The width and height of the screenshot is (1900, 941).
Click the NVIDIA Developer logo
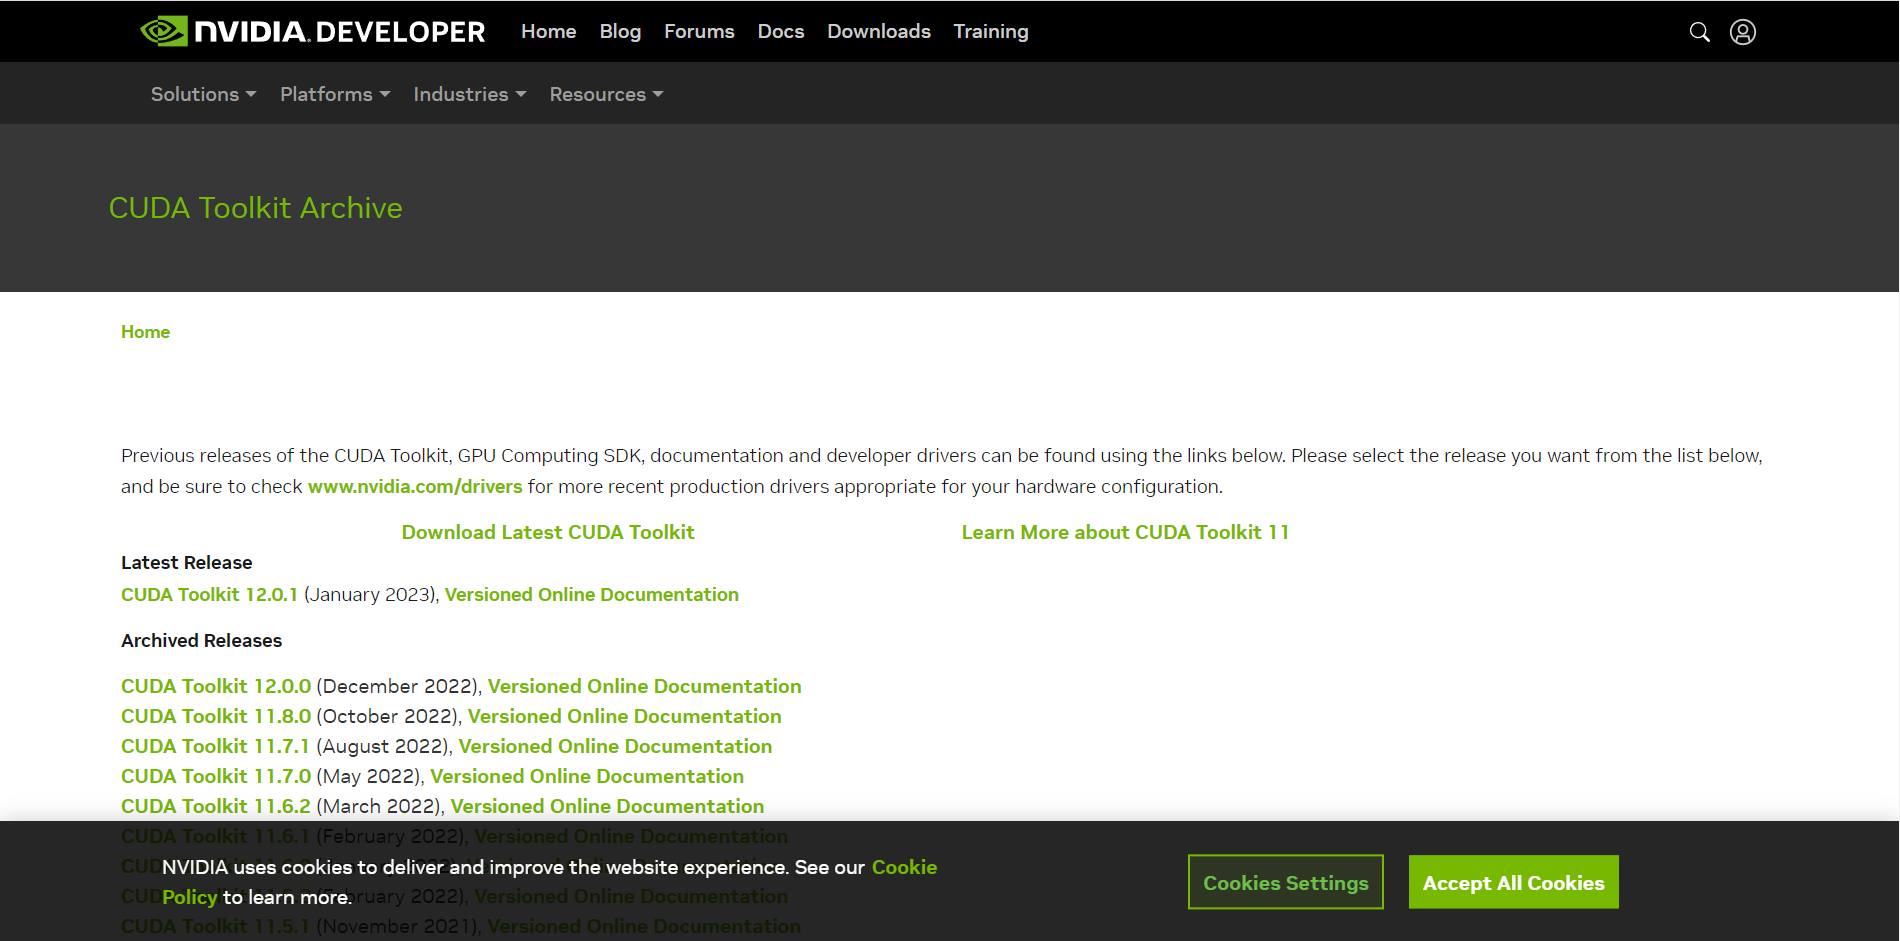313,32
